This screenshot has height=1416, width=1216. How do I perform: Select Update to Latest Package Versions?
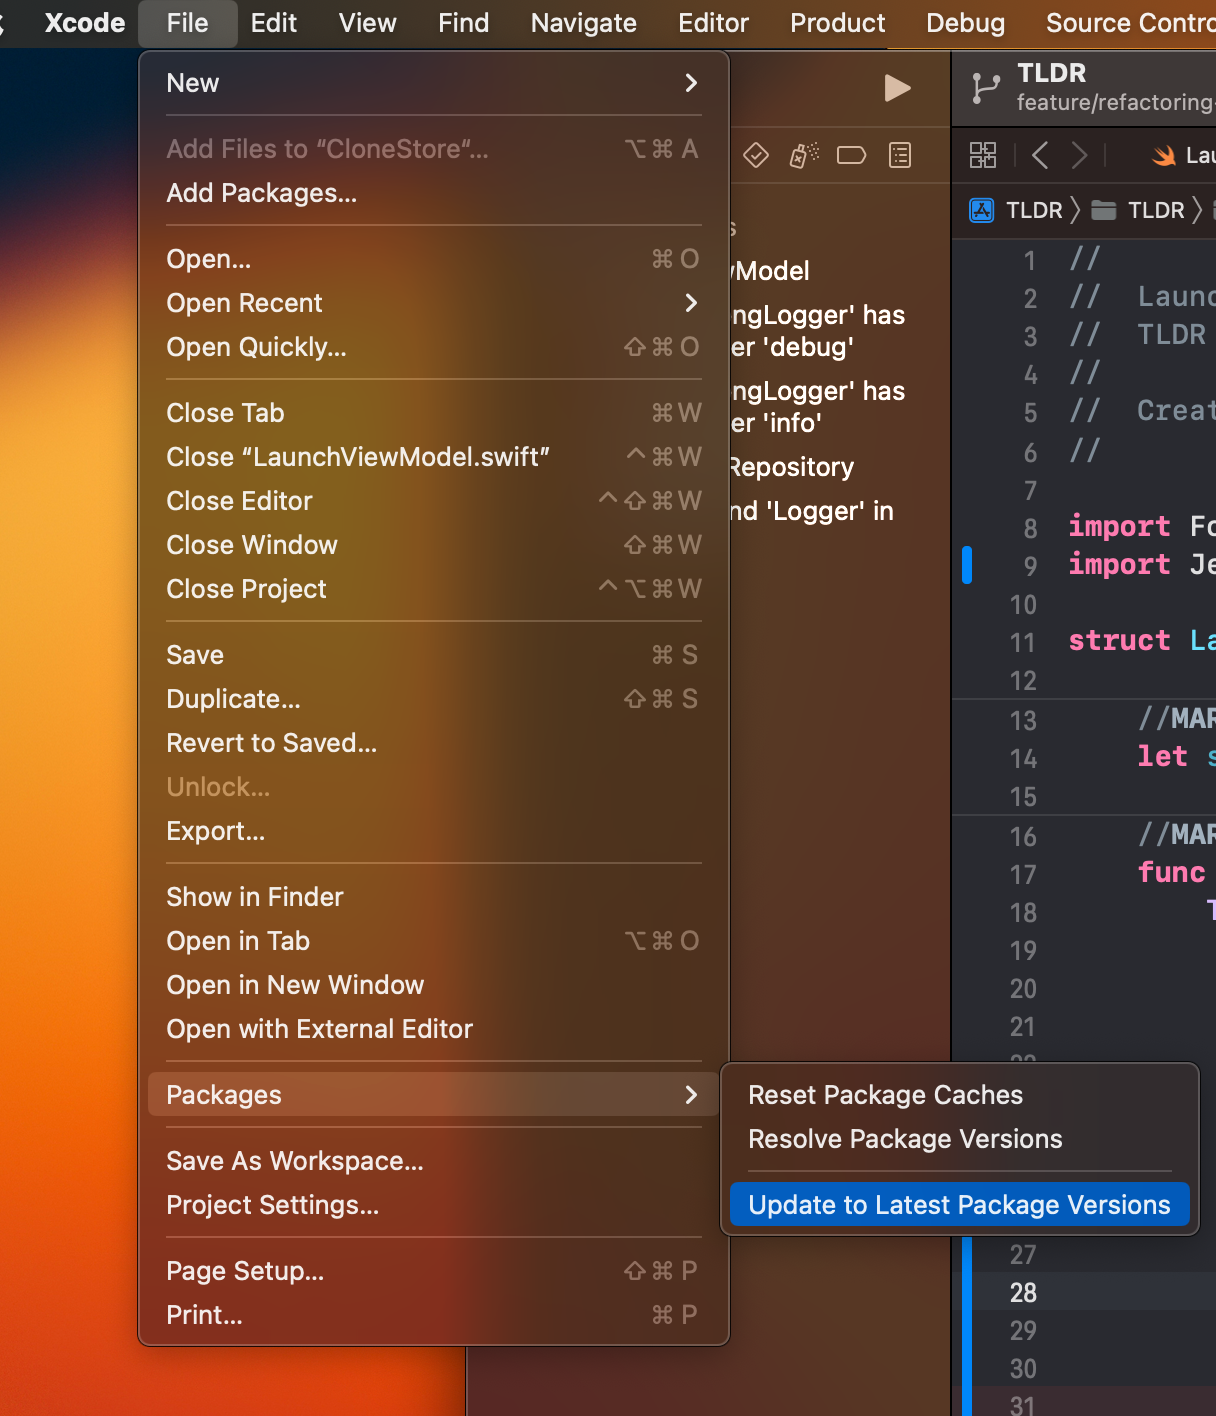pos(960,1205)
